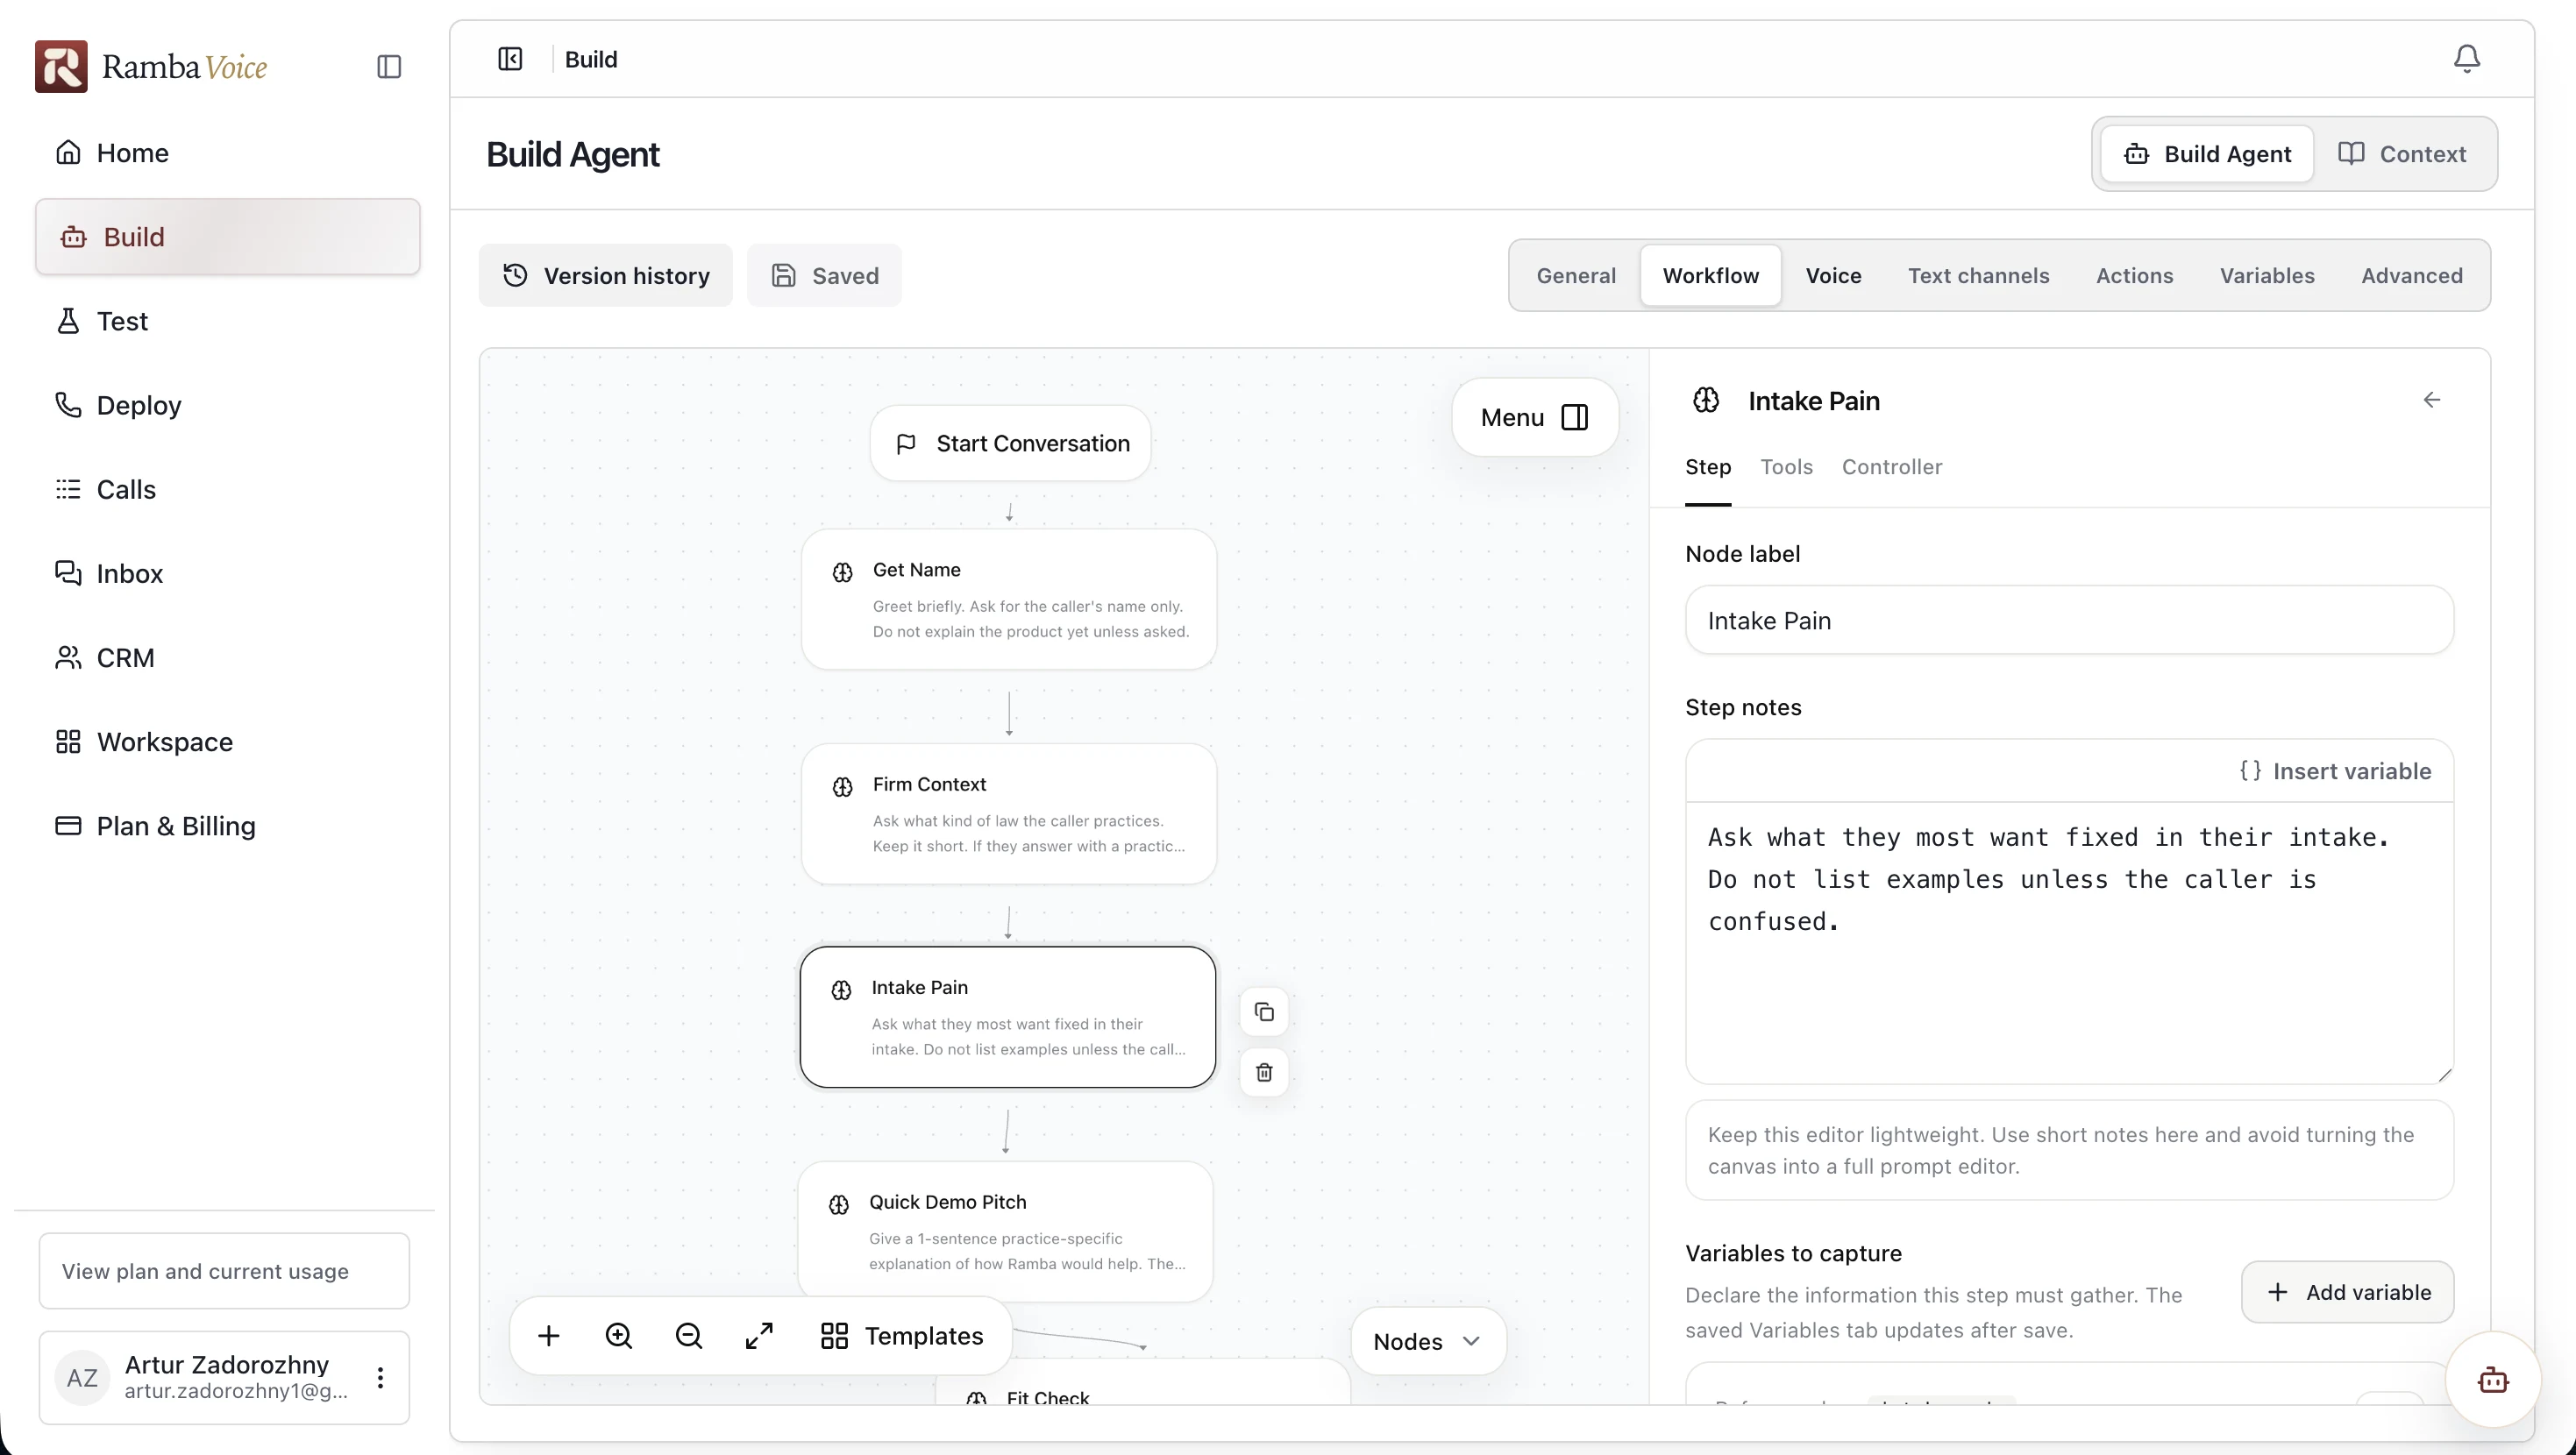Switch to the Voice tab
The width and height of the screenshot is (2576, 1455).
[x=1833, y=275]
